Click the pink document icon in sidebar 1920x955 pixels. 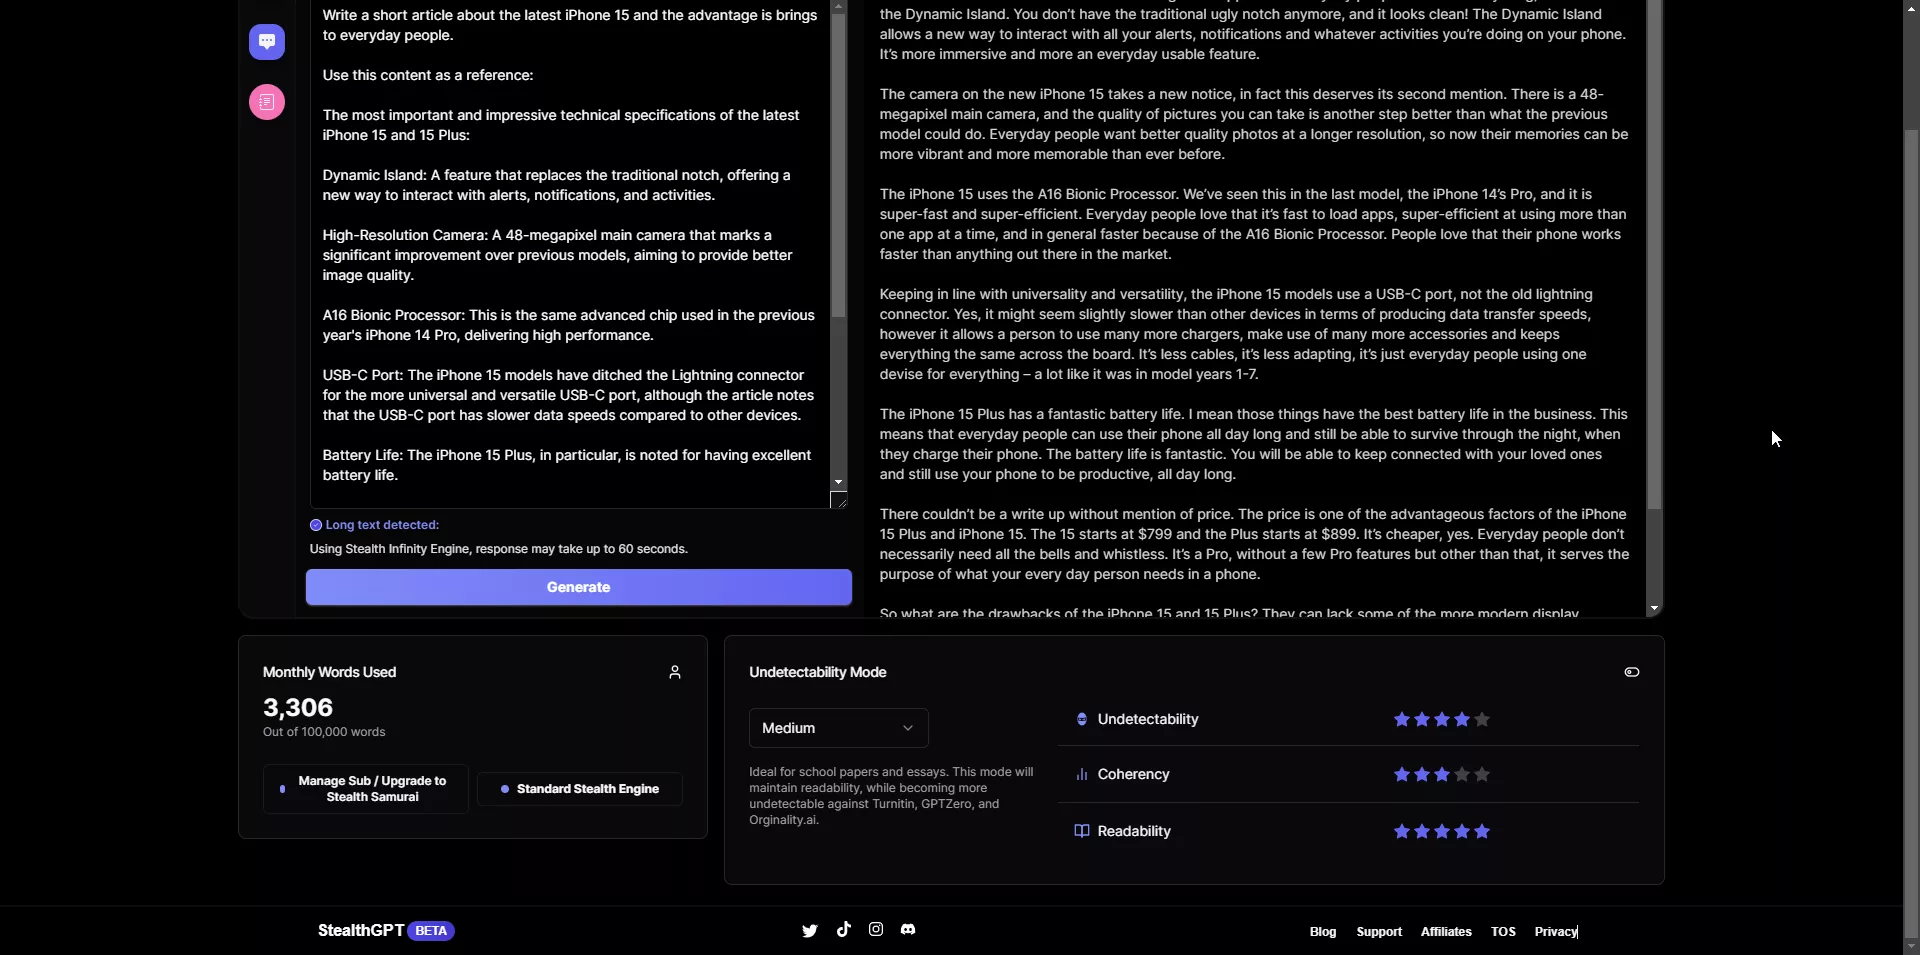coord(267,102)
